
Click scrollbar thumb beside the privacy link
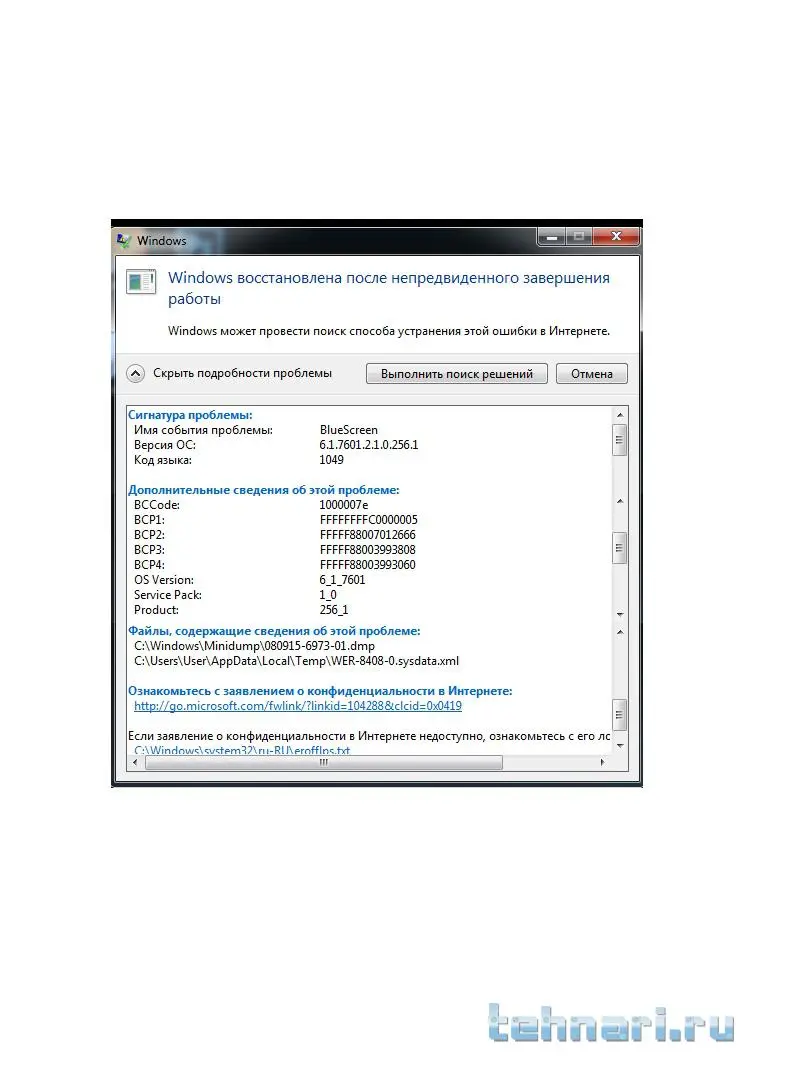point(619,715)
